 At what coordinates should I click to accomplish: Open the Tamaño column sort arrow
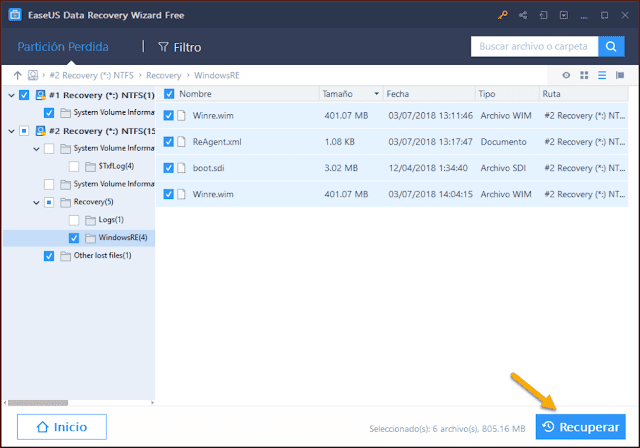[376, 94]
